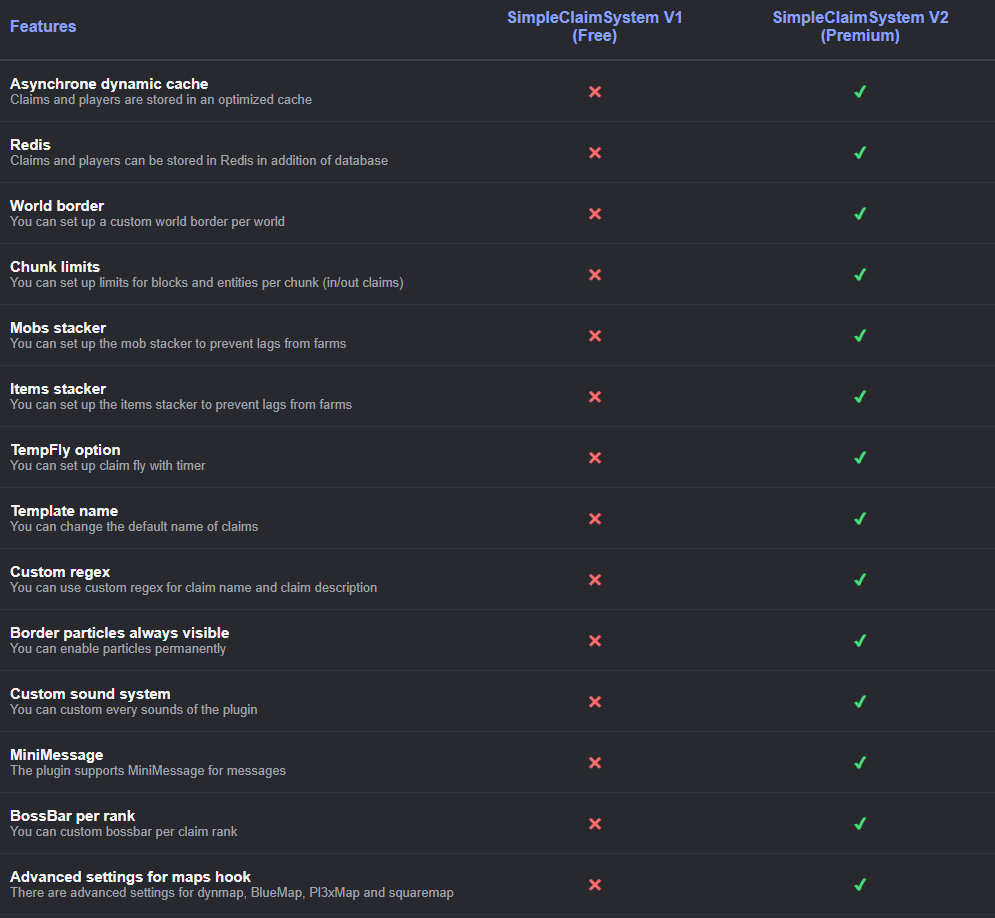Click the Border particles always visible title
Image resolution: width=995 pixels, height=918 pixels.
[120, 633]
